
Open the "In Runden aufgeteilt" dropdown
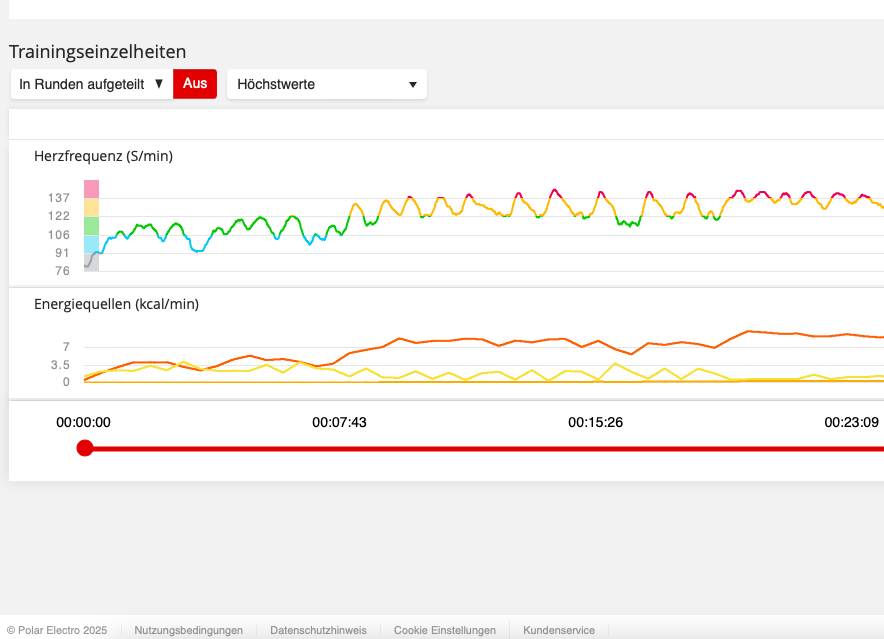point(91,84)
